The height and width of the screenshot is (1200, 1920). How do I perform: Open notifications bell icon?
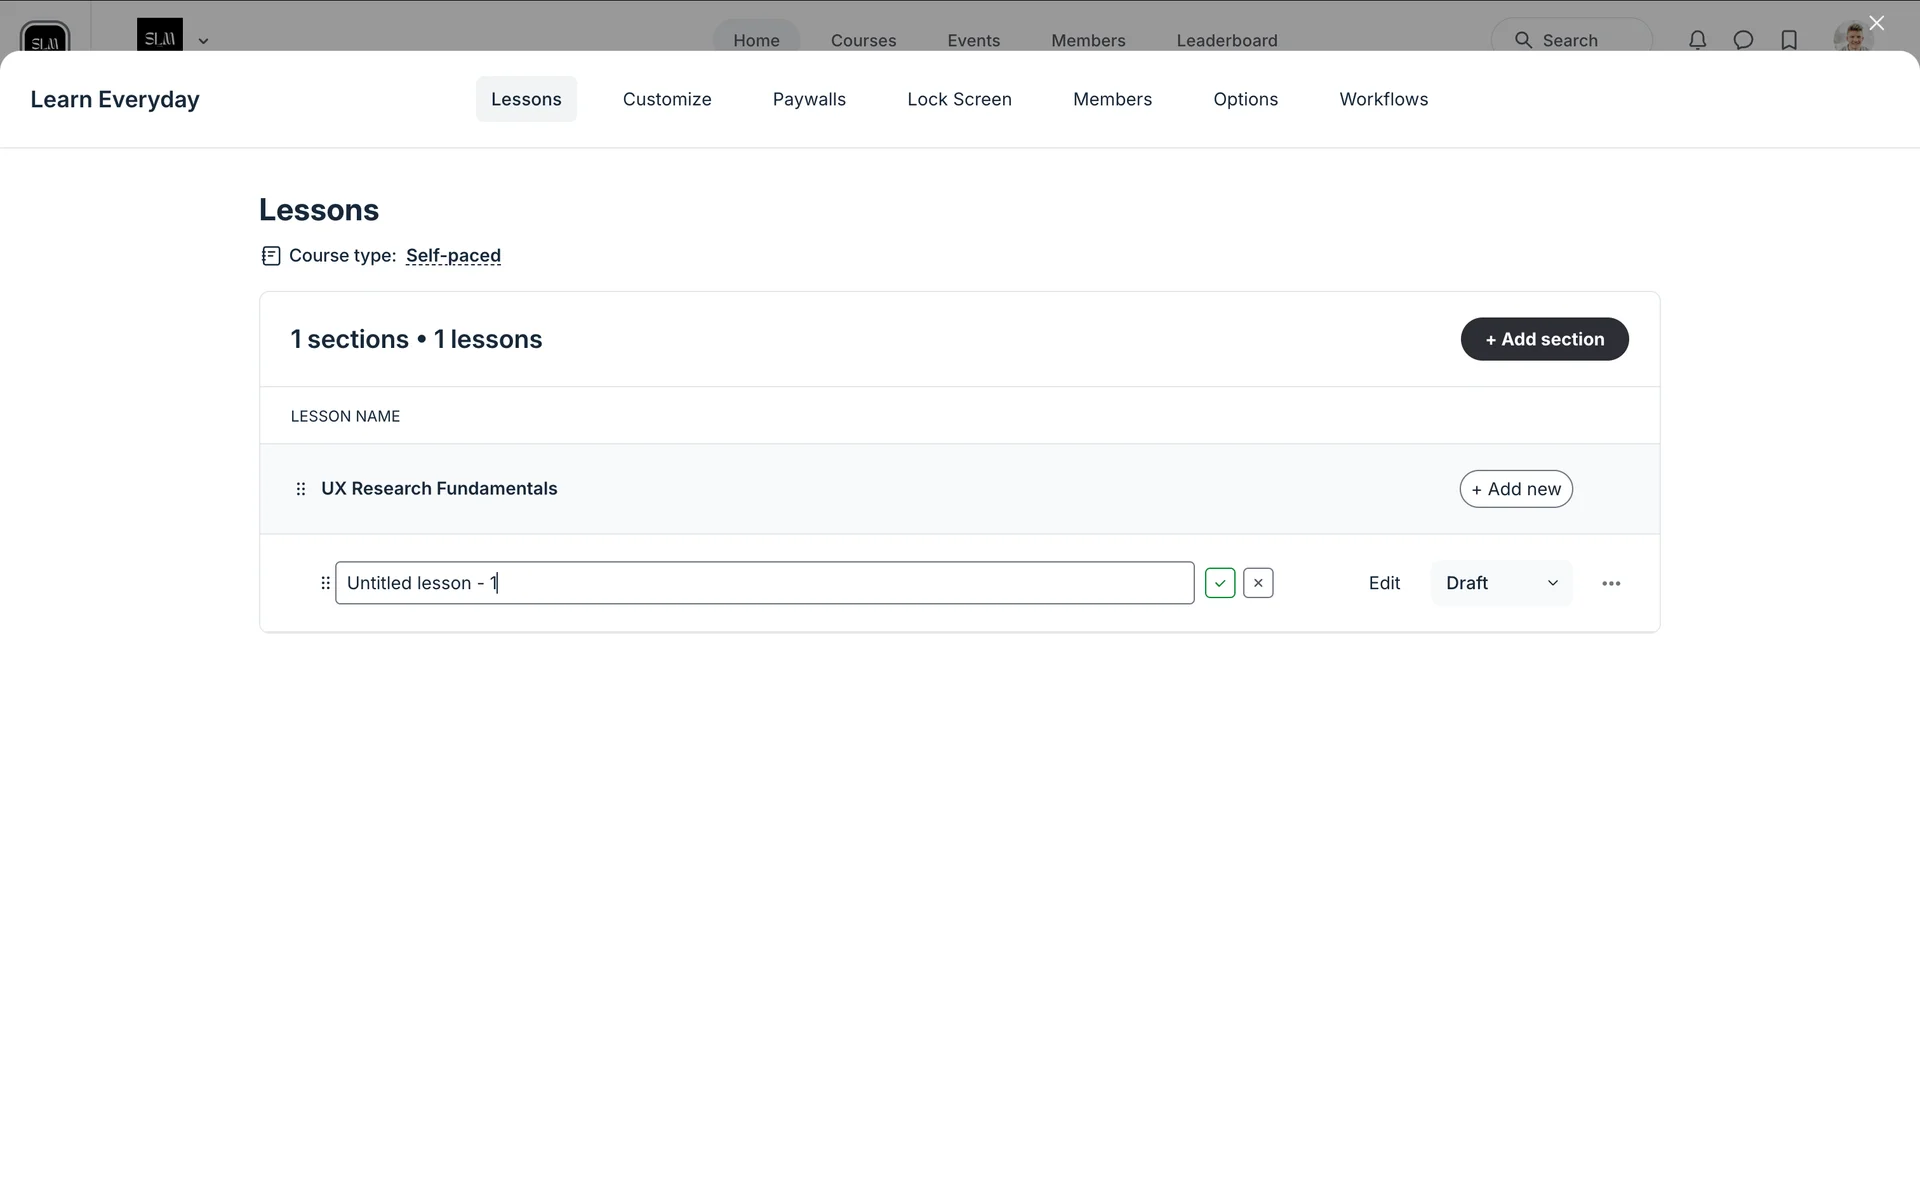point(1697,40)
